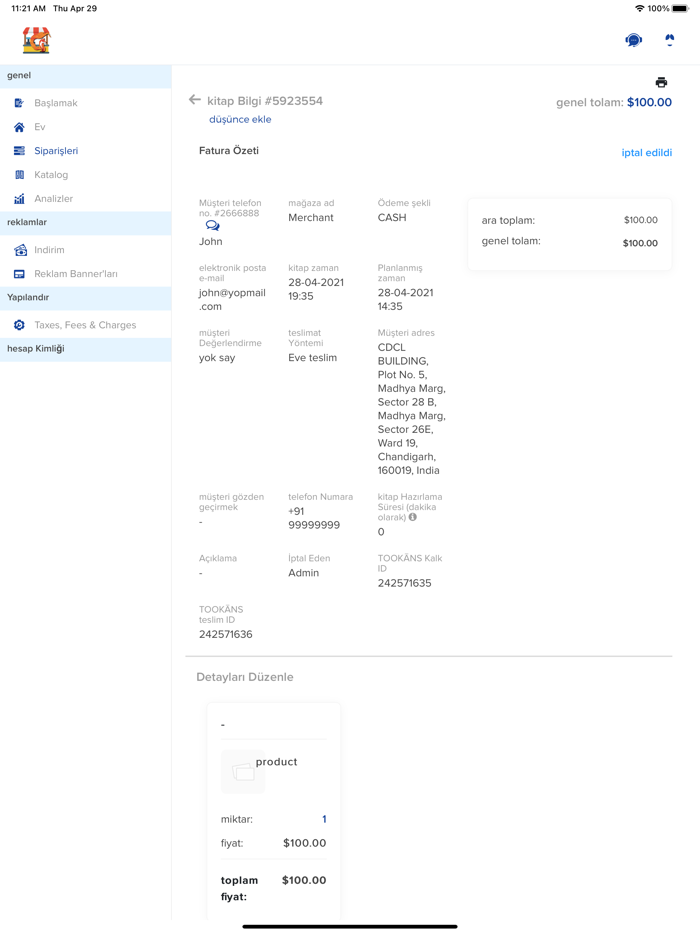This screenshot has height=934, width=700.
Task: Click the printer icon
Action: point(661,82)
